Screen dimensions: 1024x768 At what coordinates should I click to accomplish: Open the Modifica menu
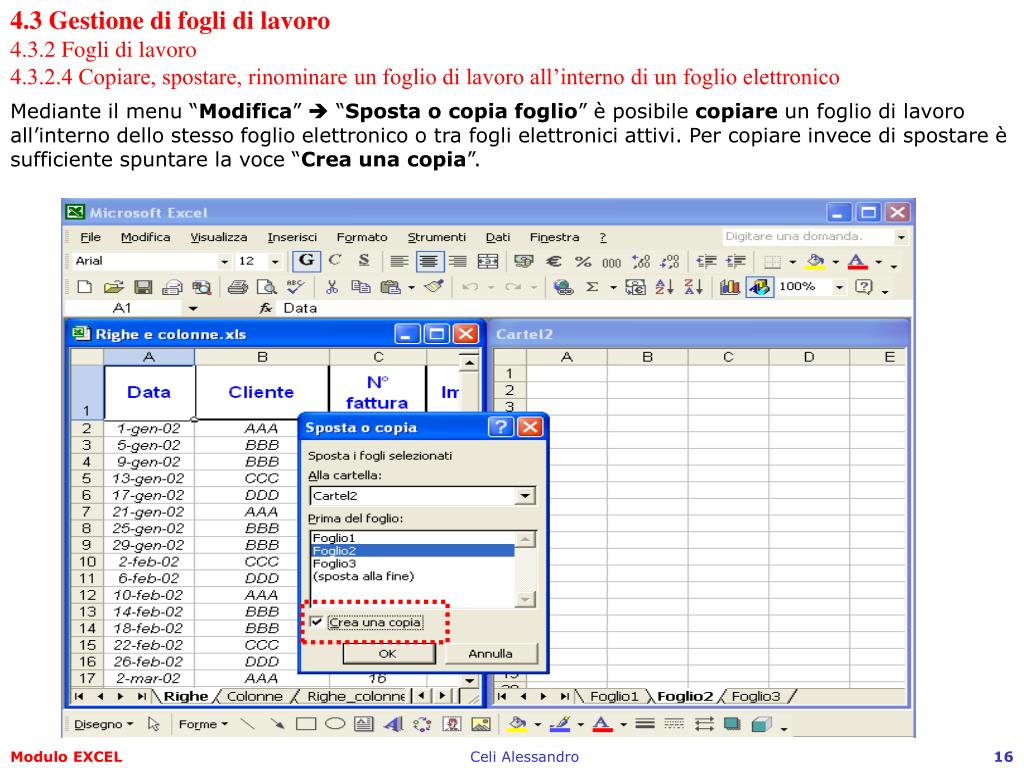coord(146,237)
